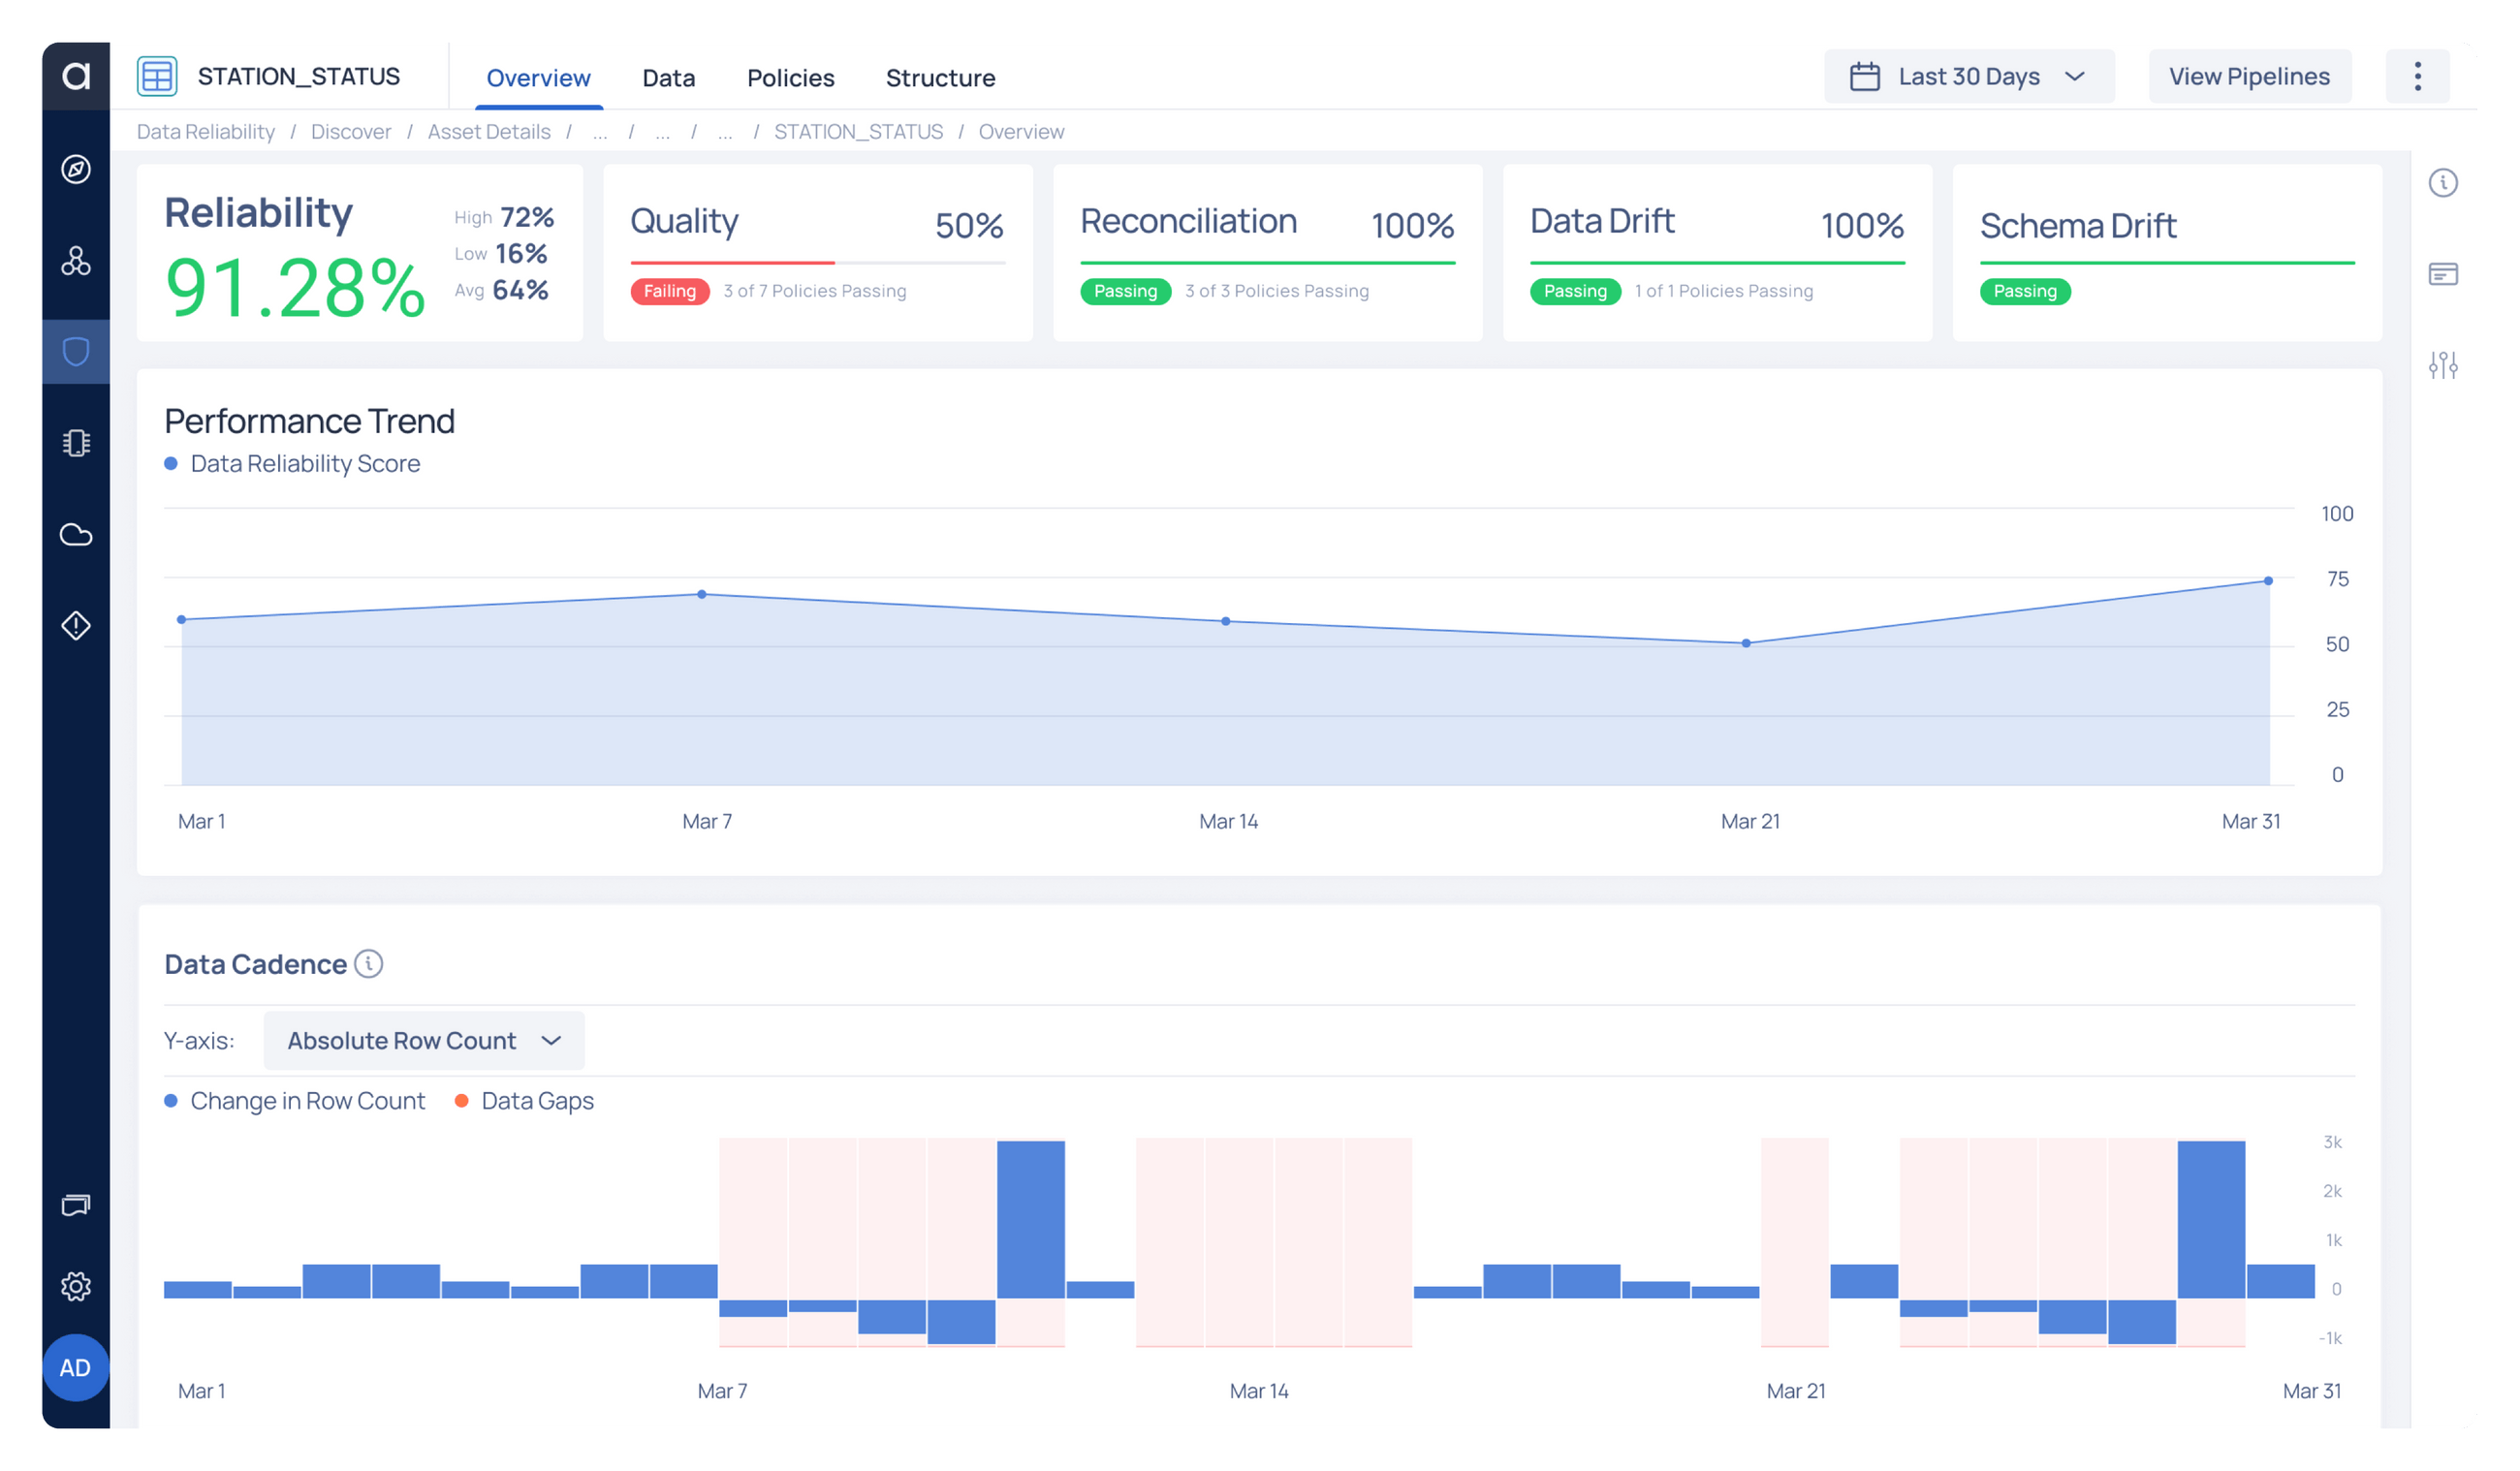Open the AD profile avatar
The height and width of the screenshot is (1471, 2520).
point(76,1368)
